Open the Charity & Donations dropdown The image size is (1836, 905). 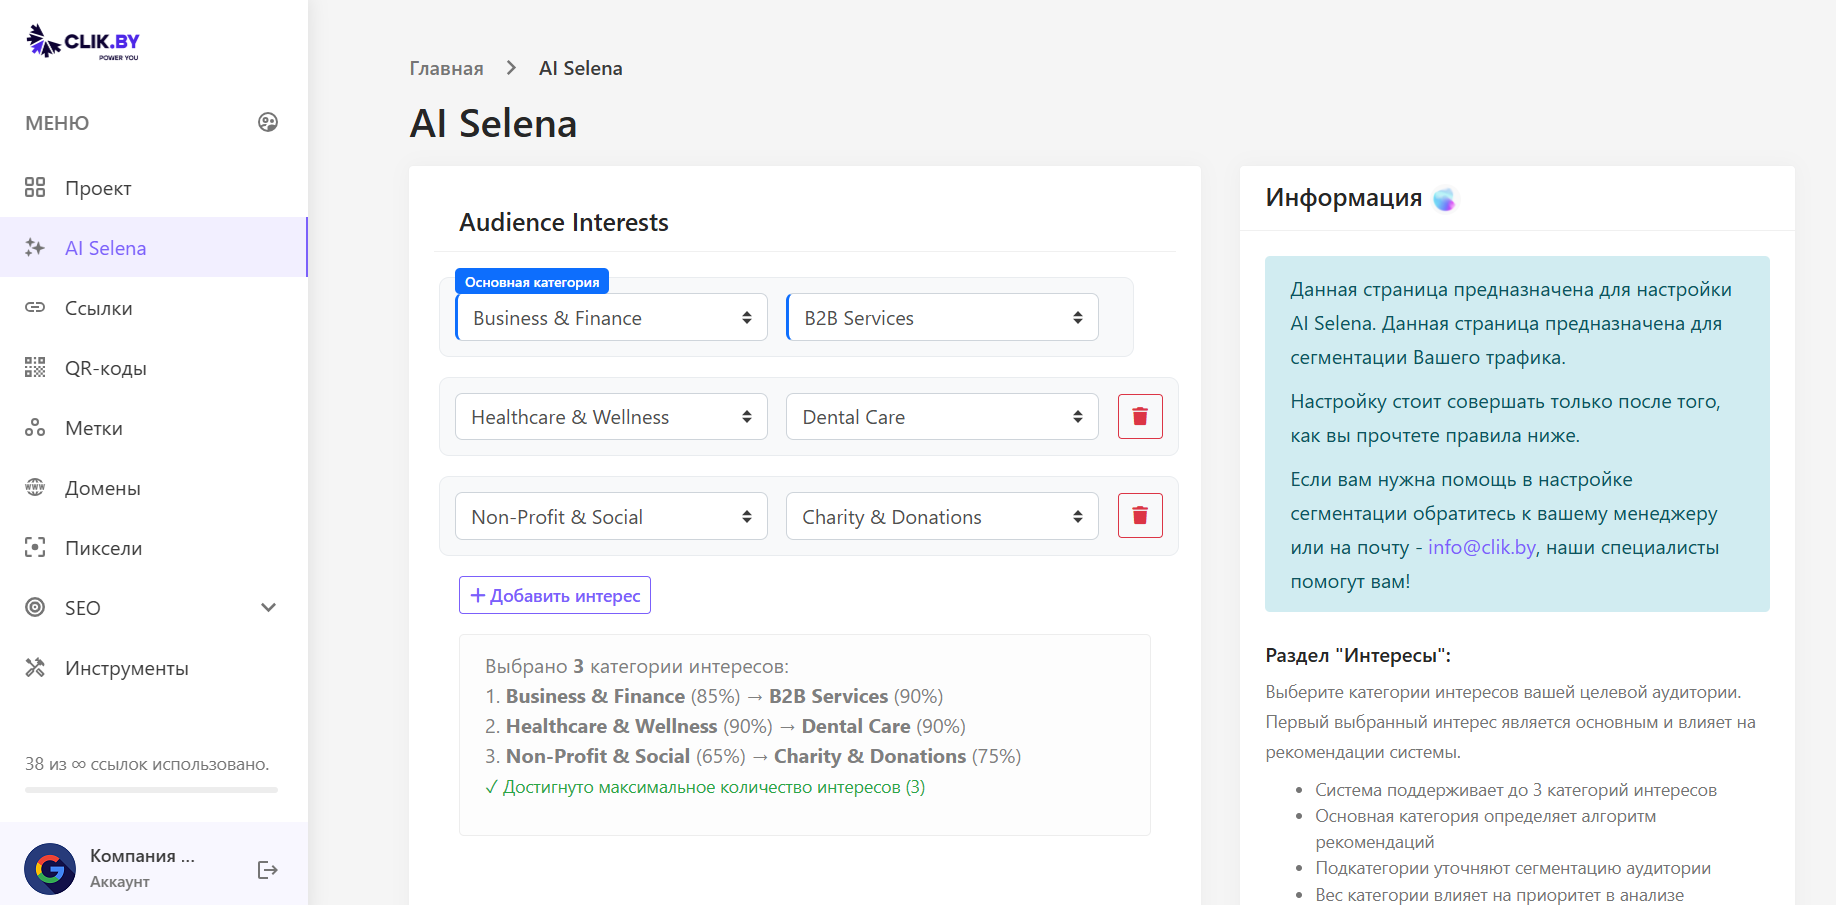point(942,517)
